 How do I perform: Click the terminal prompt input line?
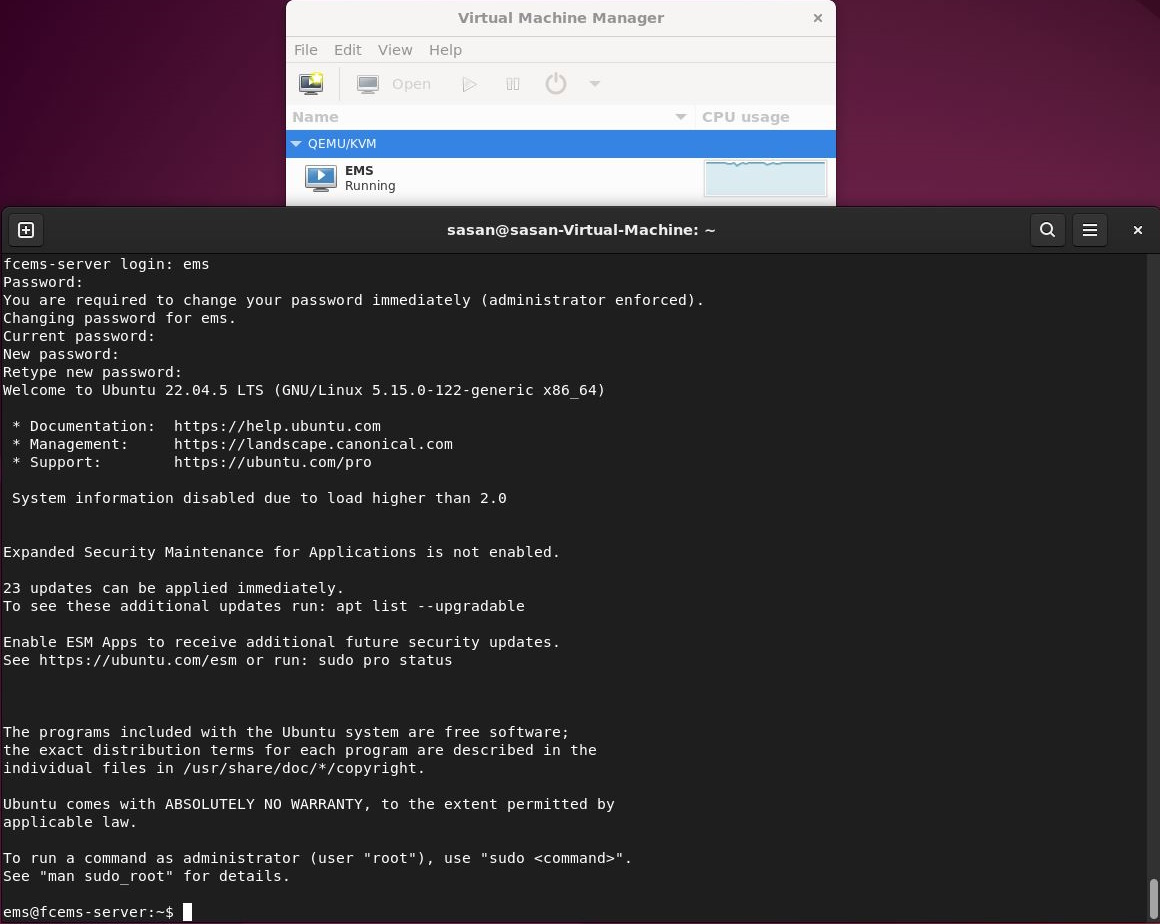coord(186,911)
